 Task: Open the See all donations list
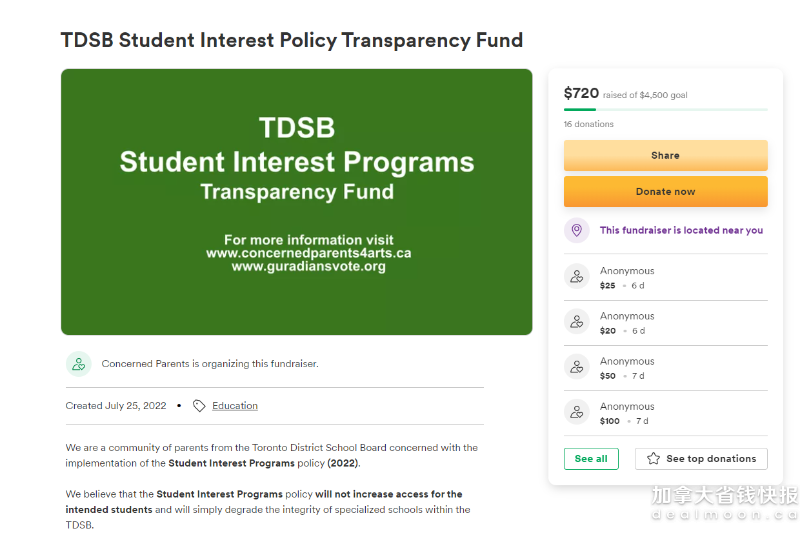point(591,459)
